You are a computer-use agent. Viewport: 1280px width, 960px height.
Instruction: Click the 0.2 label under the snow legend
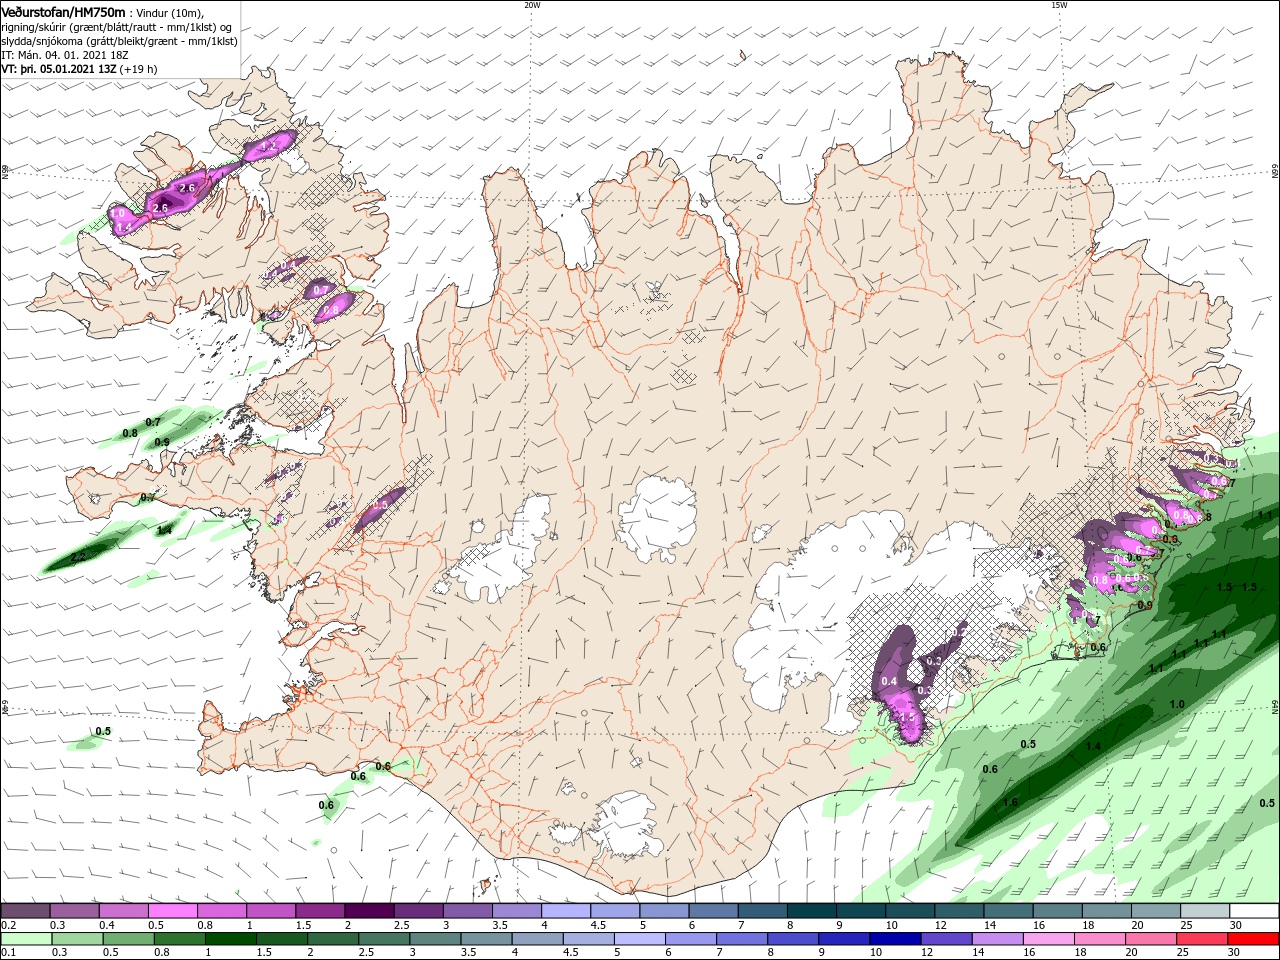8,925
